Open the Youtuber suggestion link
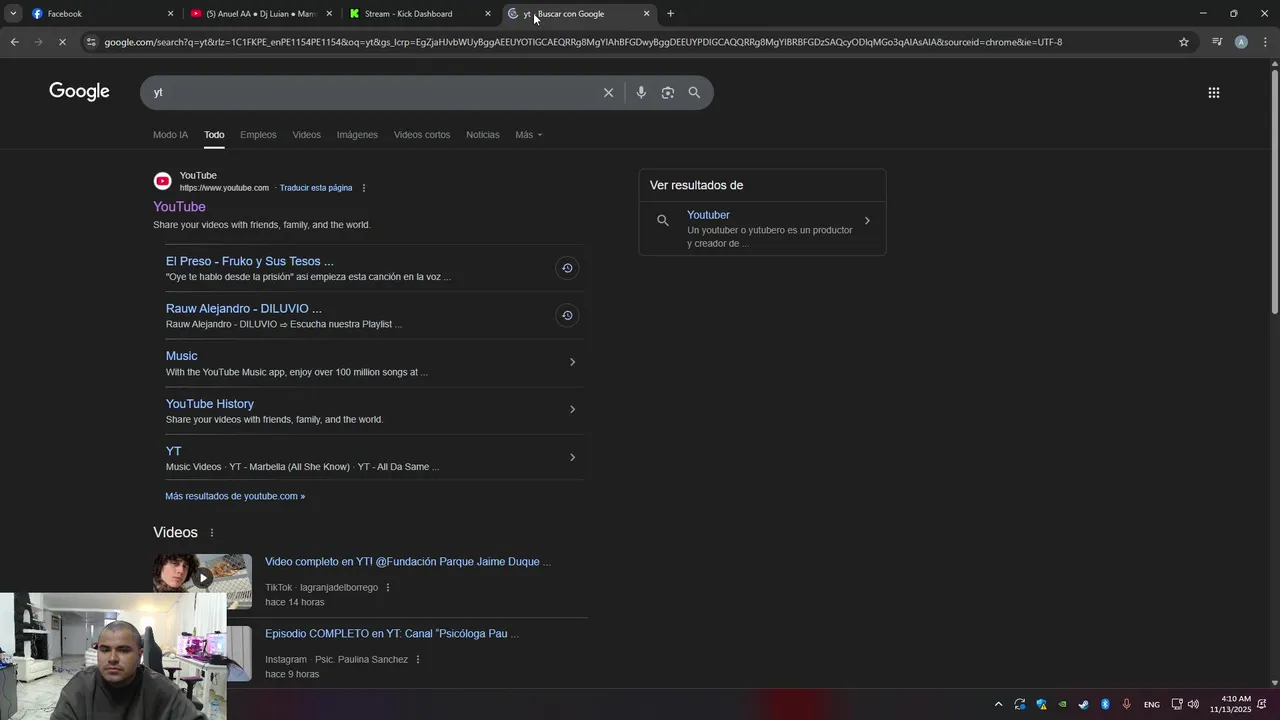This screenshot has height=720, width=1280. 708,215
